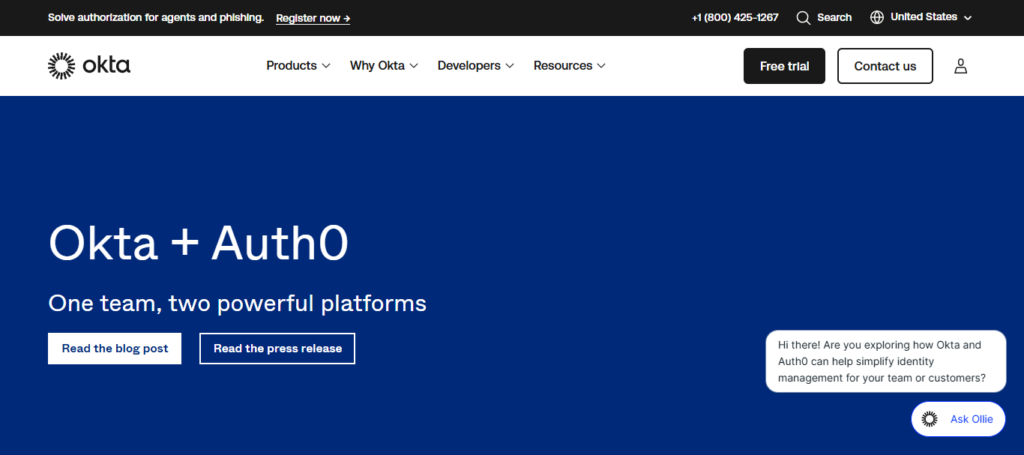
Task: Click the magnifying glass search icon
Action: click(803, 18)
